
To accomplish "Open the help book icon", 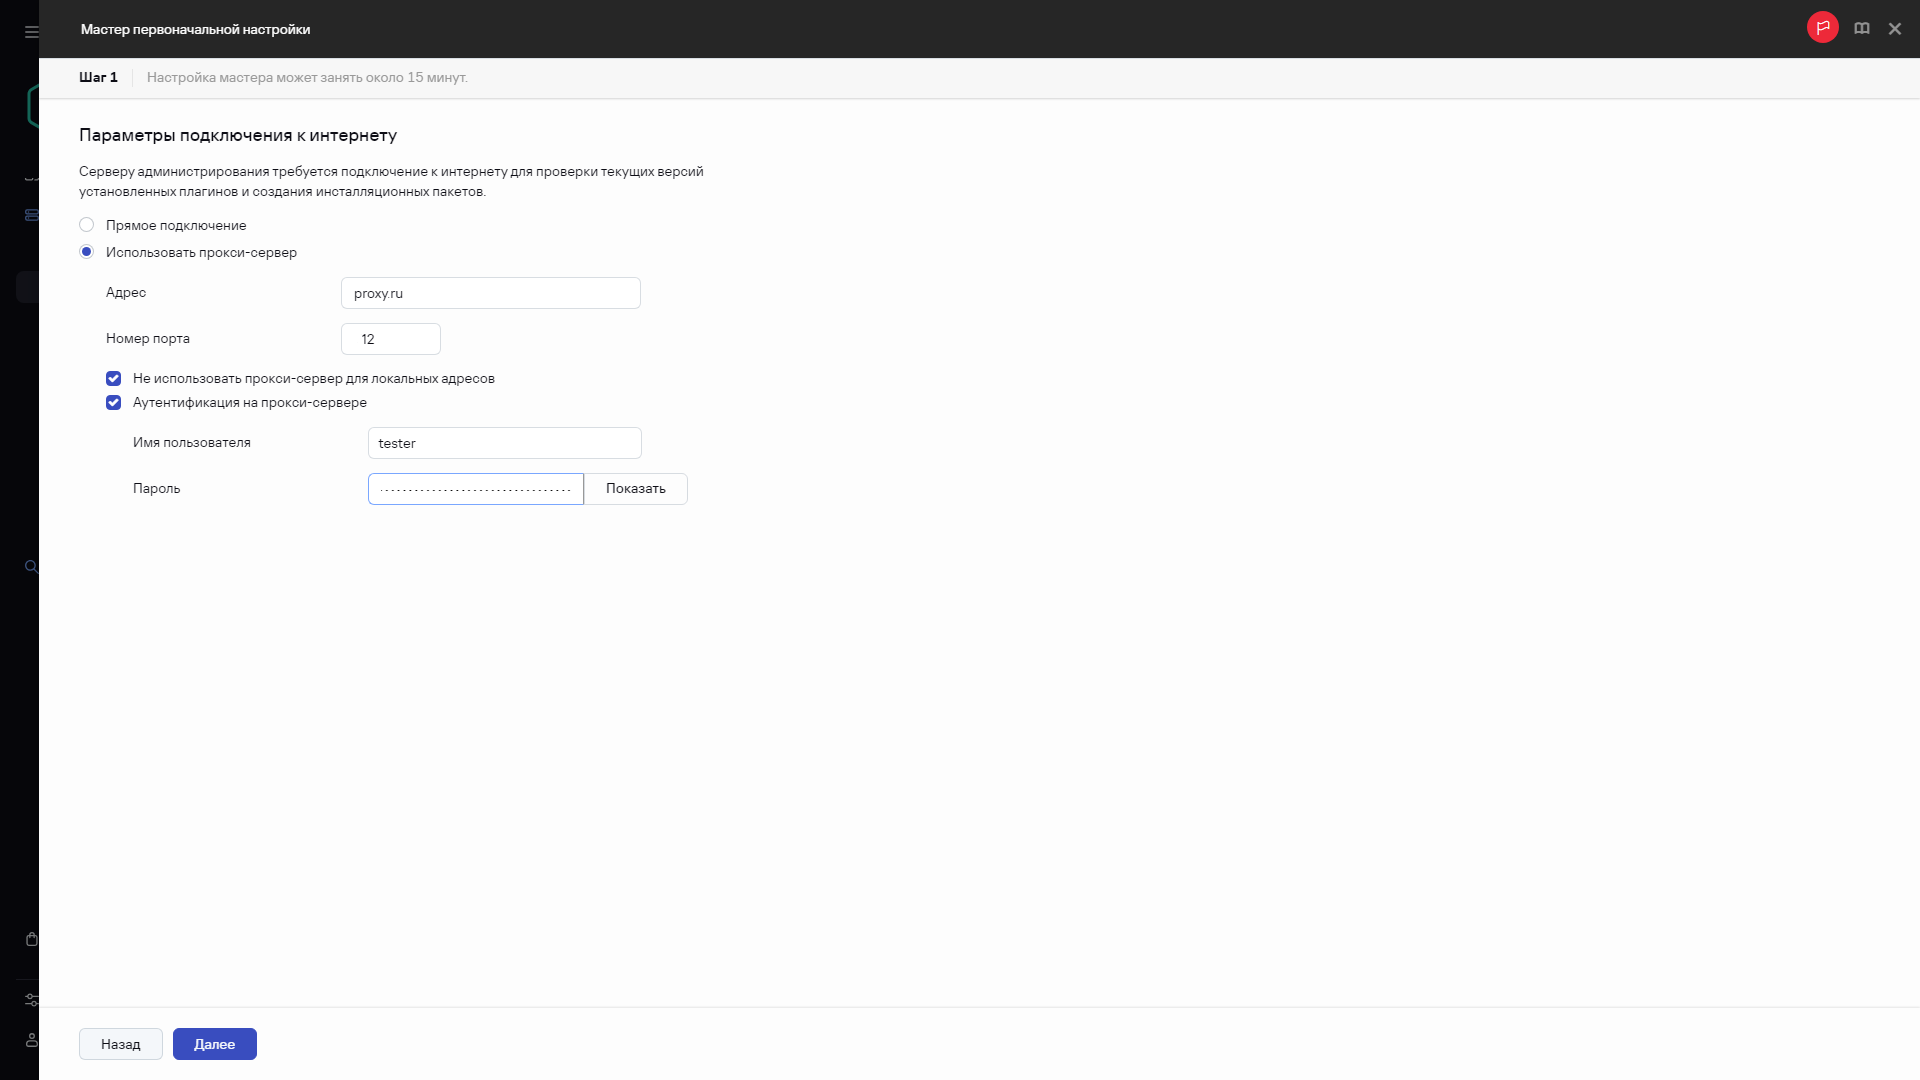I will coord(1861,29).
